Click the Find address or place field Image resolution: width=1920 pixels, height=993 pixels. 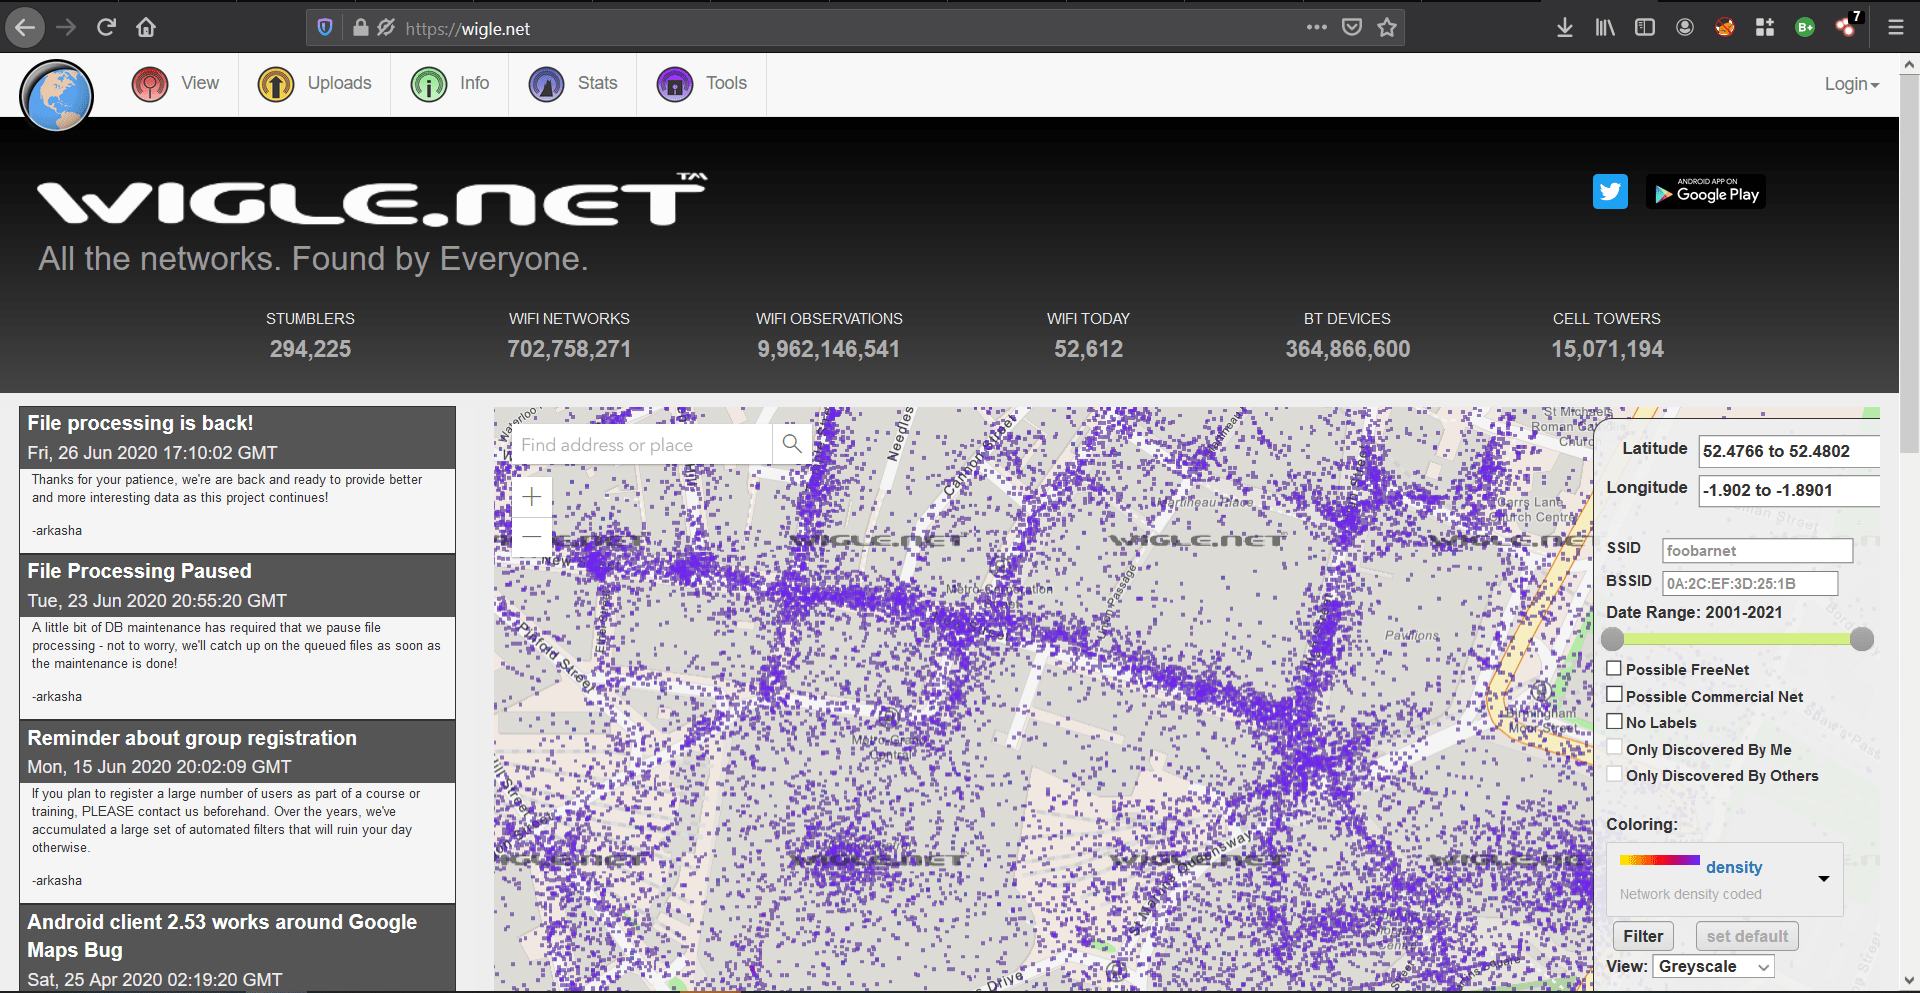pyautogui.click(x=643, y=445)
